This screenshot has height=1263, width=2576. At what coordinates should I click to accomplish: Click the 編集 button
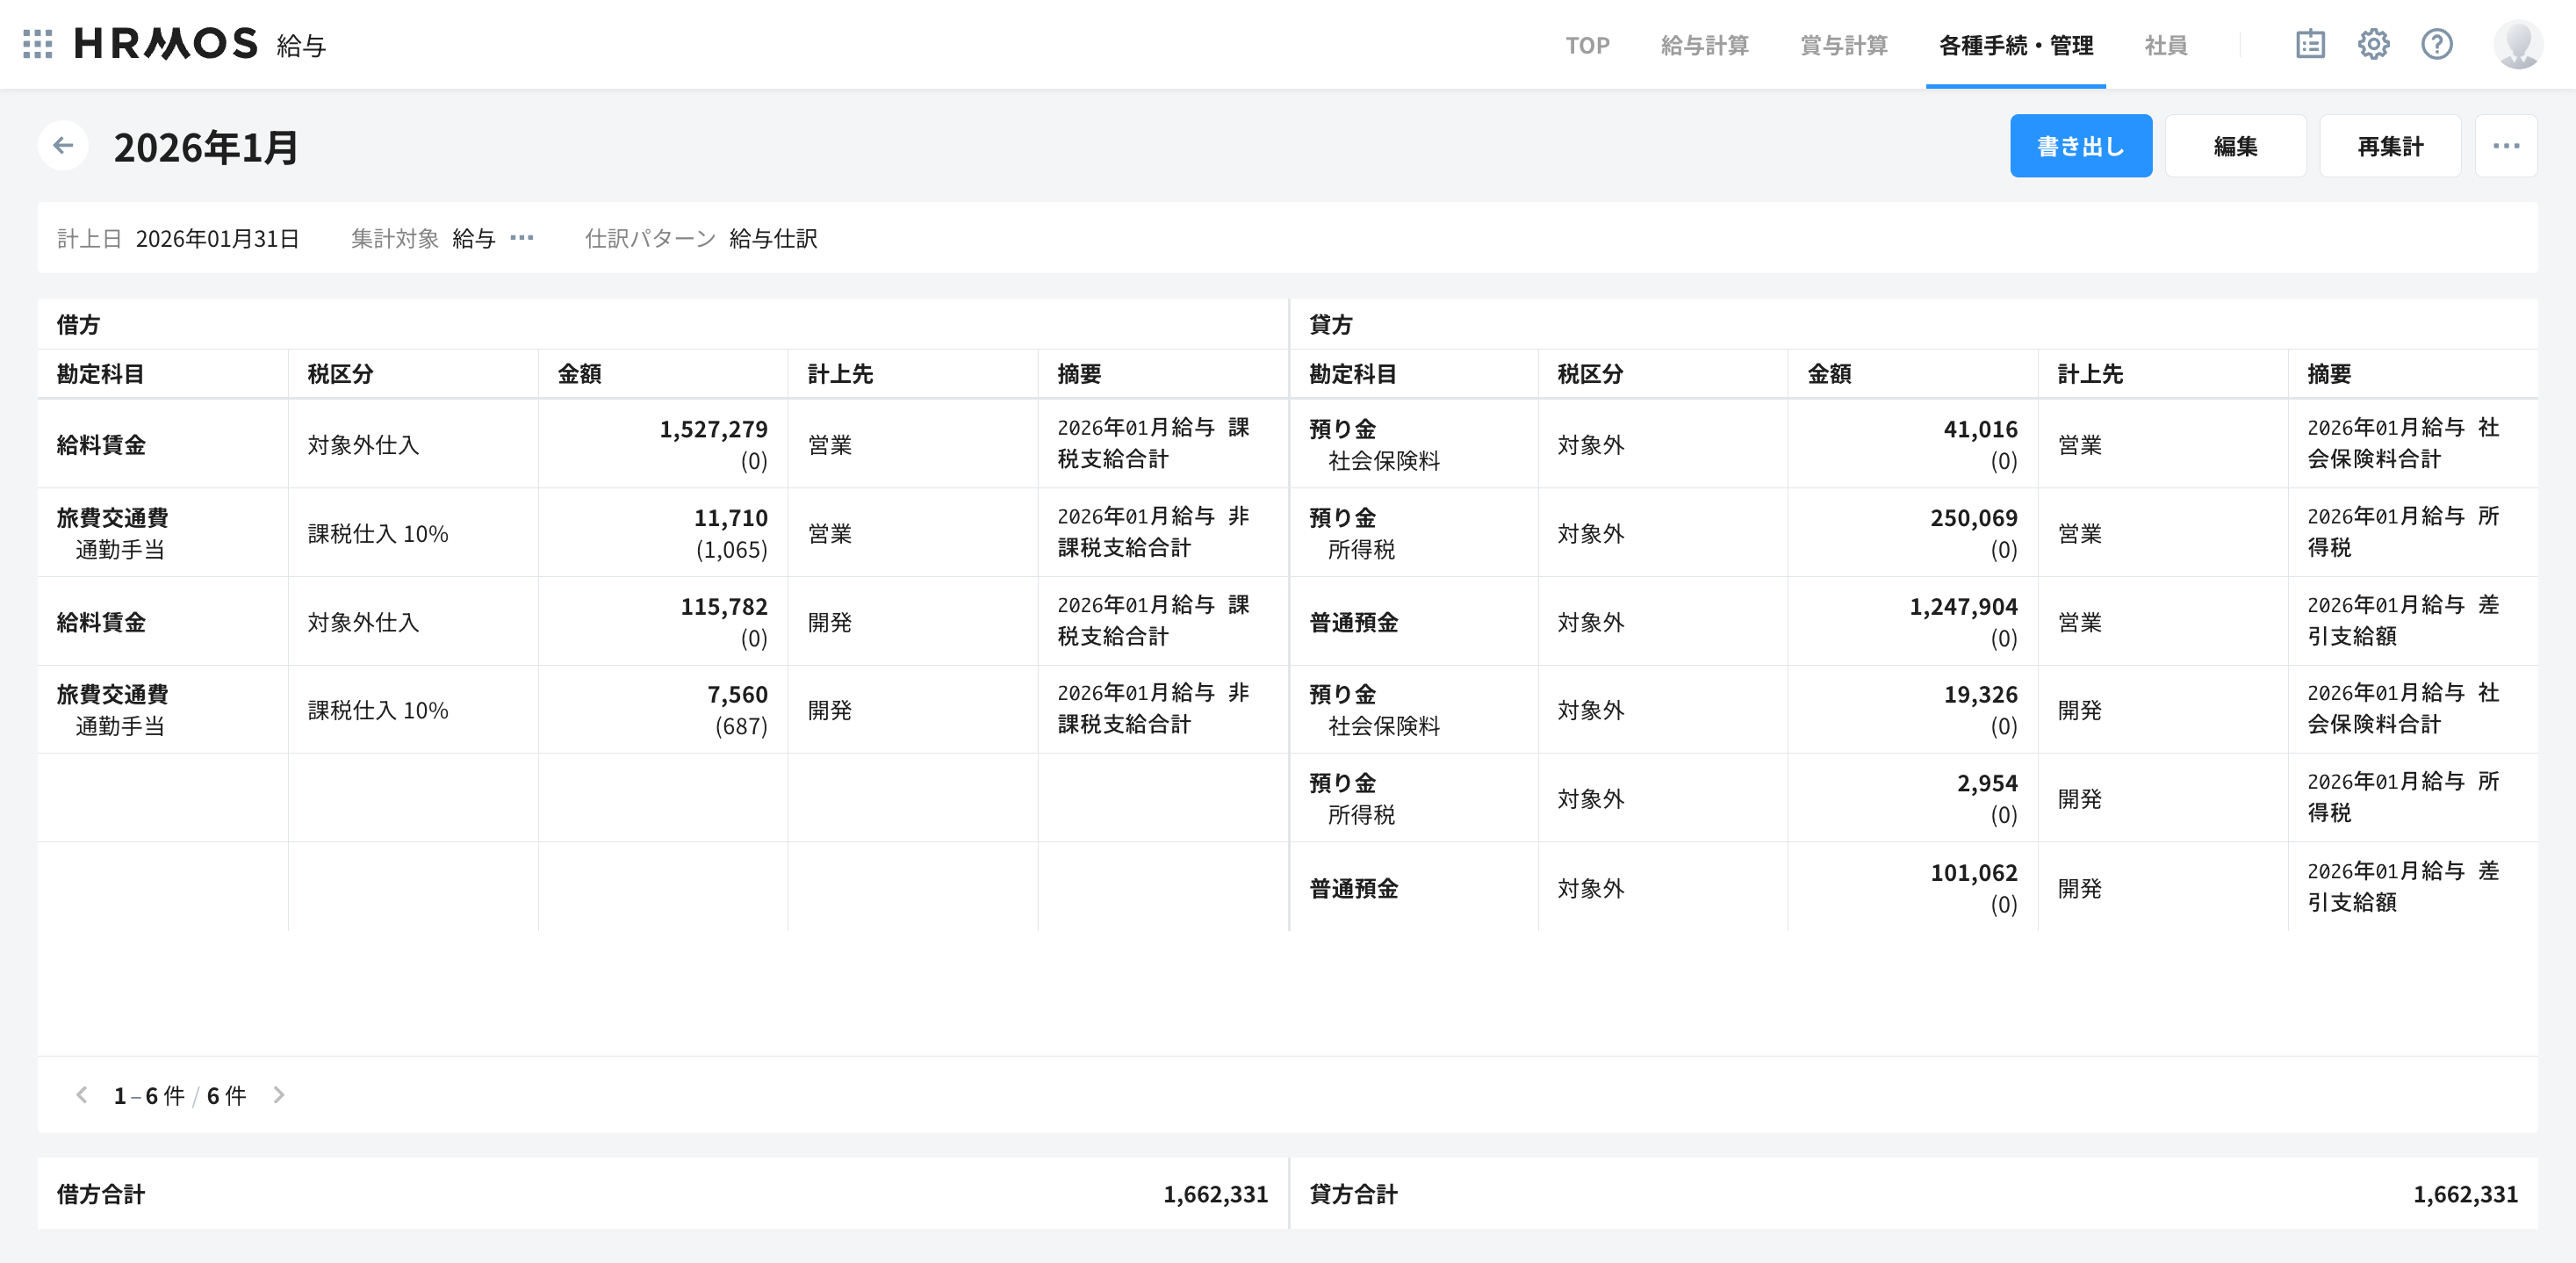coord(2235,146)
